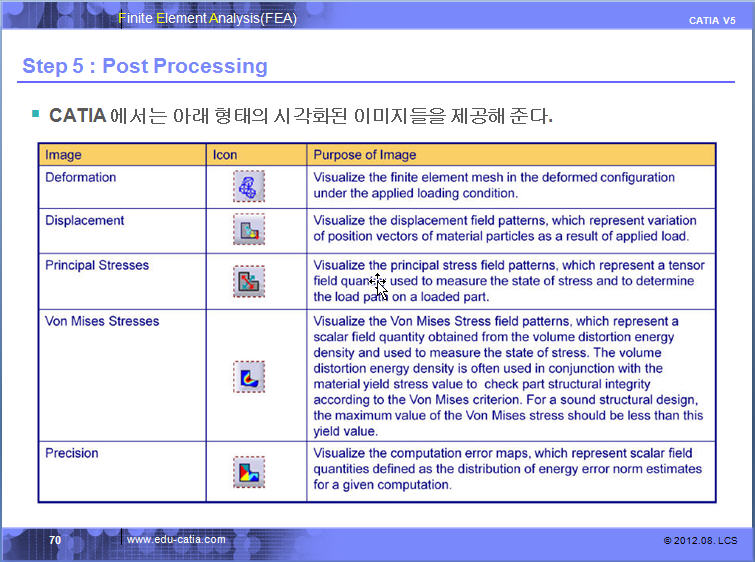This screenshot has width=755, height=562.
Task: Click the 'Purpose of Image' column header
Action: pyautogui.click(x=365, y=155)
